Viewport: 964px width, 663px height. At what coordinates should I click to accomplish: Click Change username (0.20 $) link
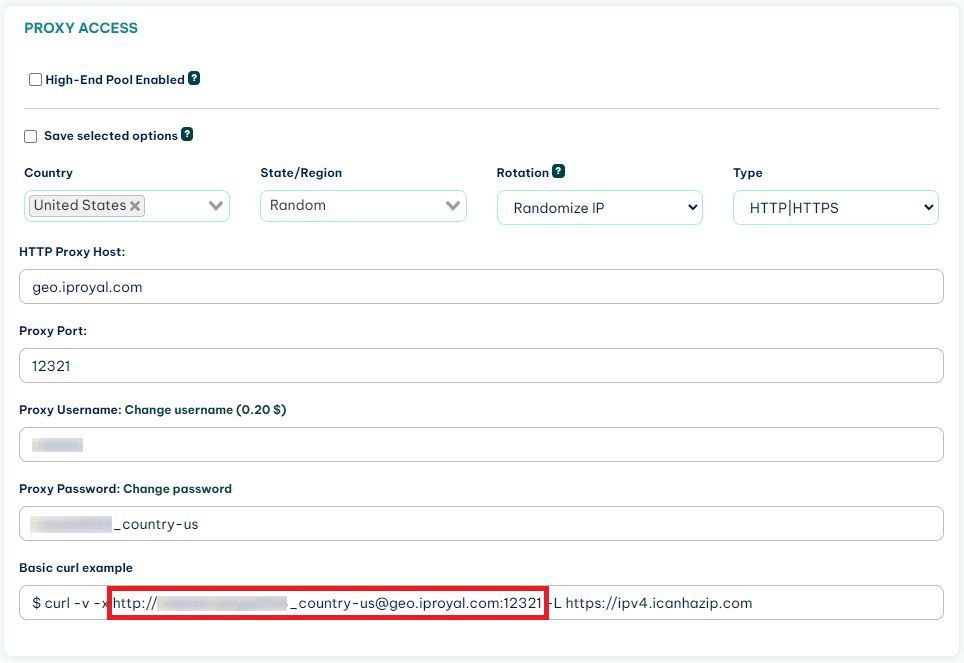205,410
